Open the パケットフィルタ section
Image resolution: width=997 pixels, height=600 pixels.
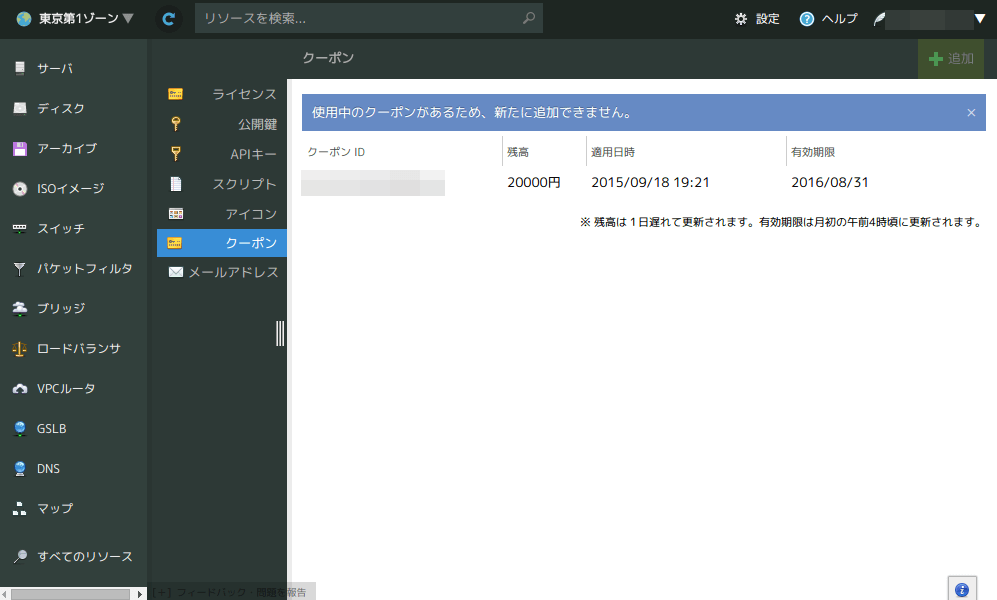84,268
